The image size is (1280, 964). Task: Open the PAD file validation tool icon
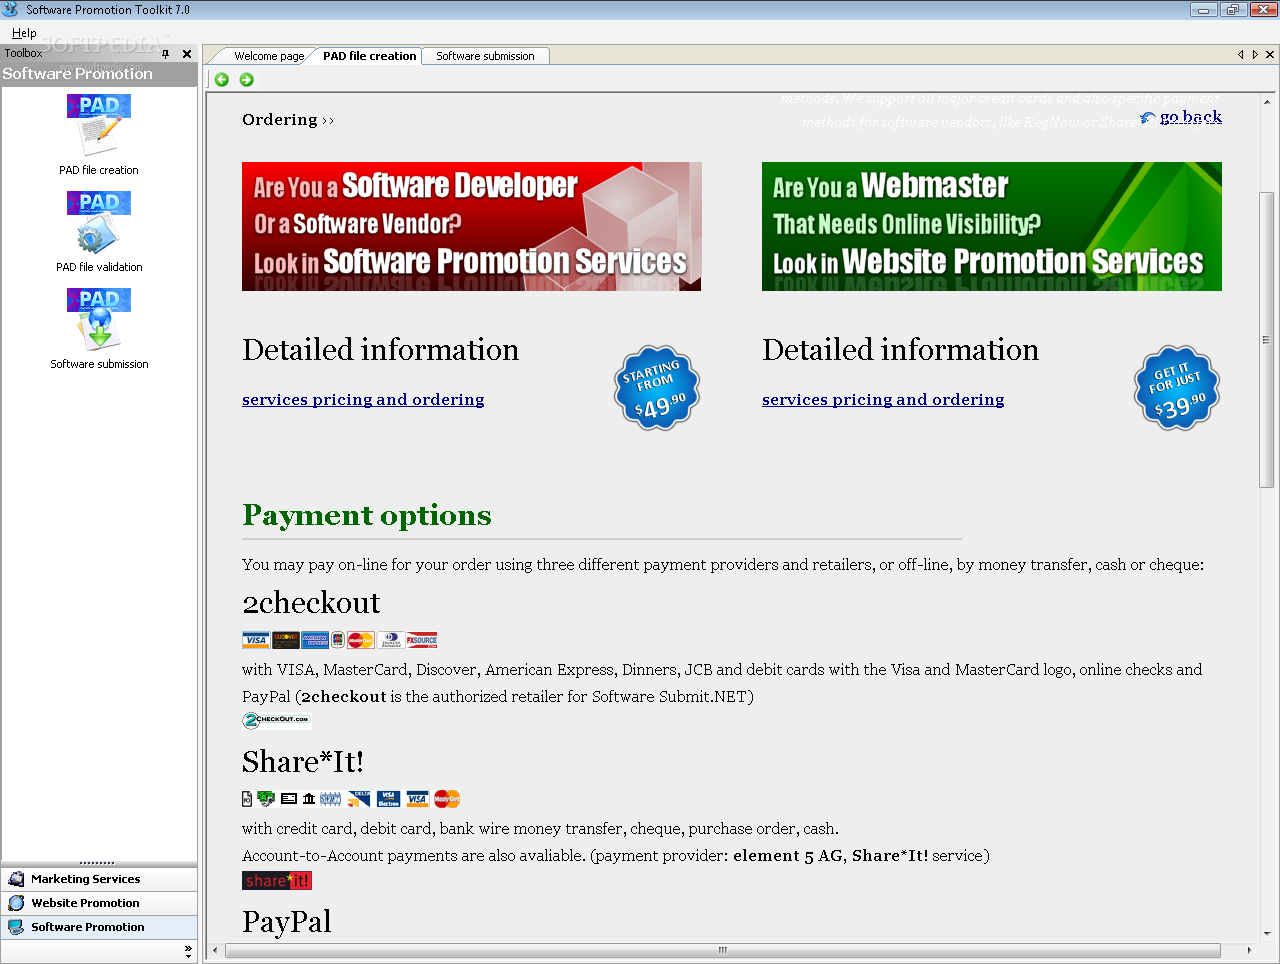98,221
